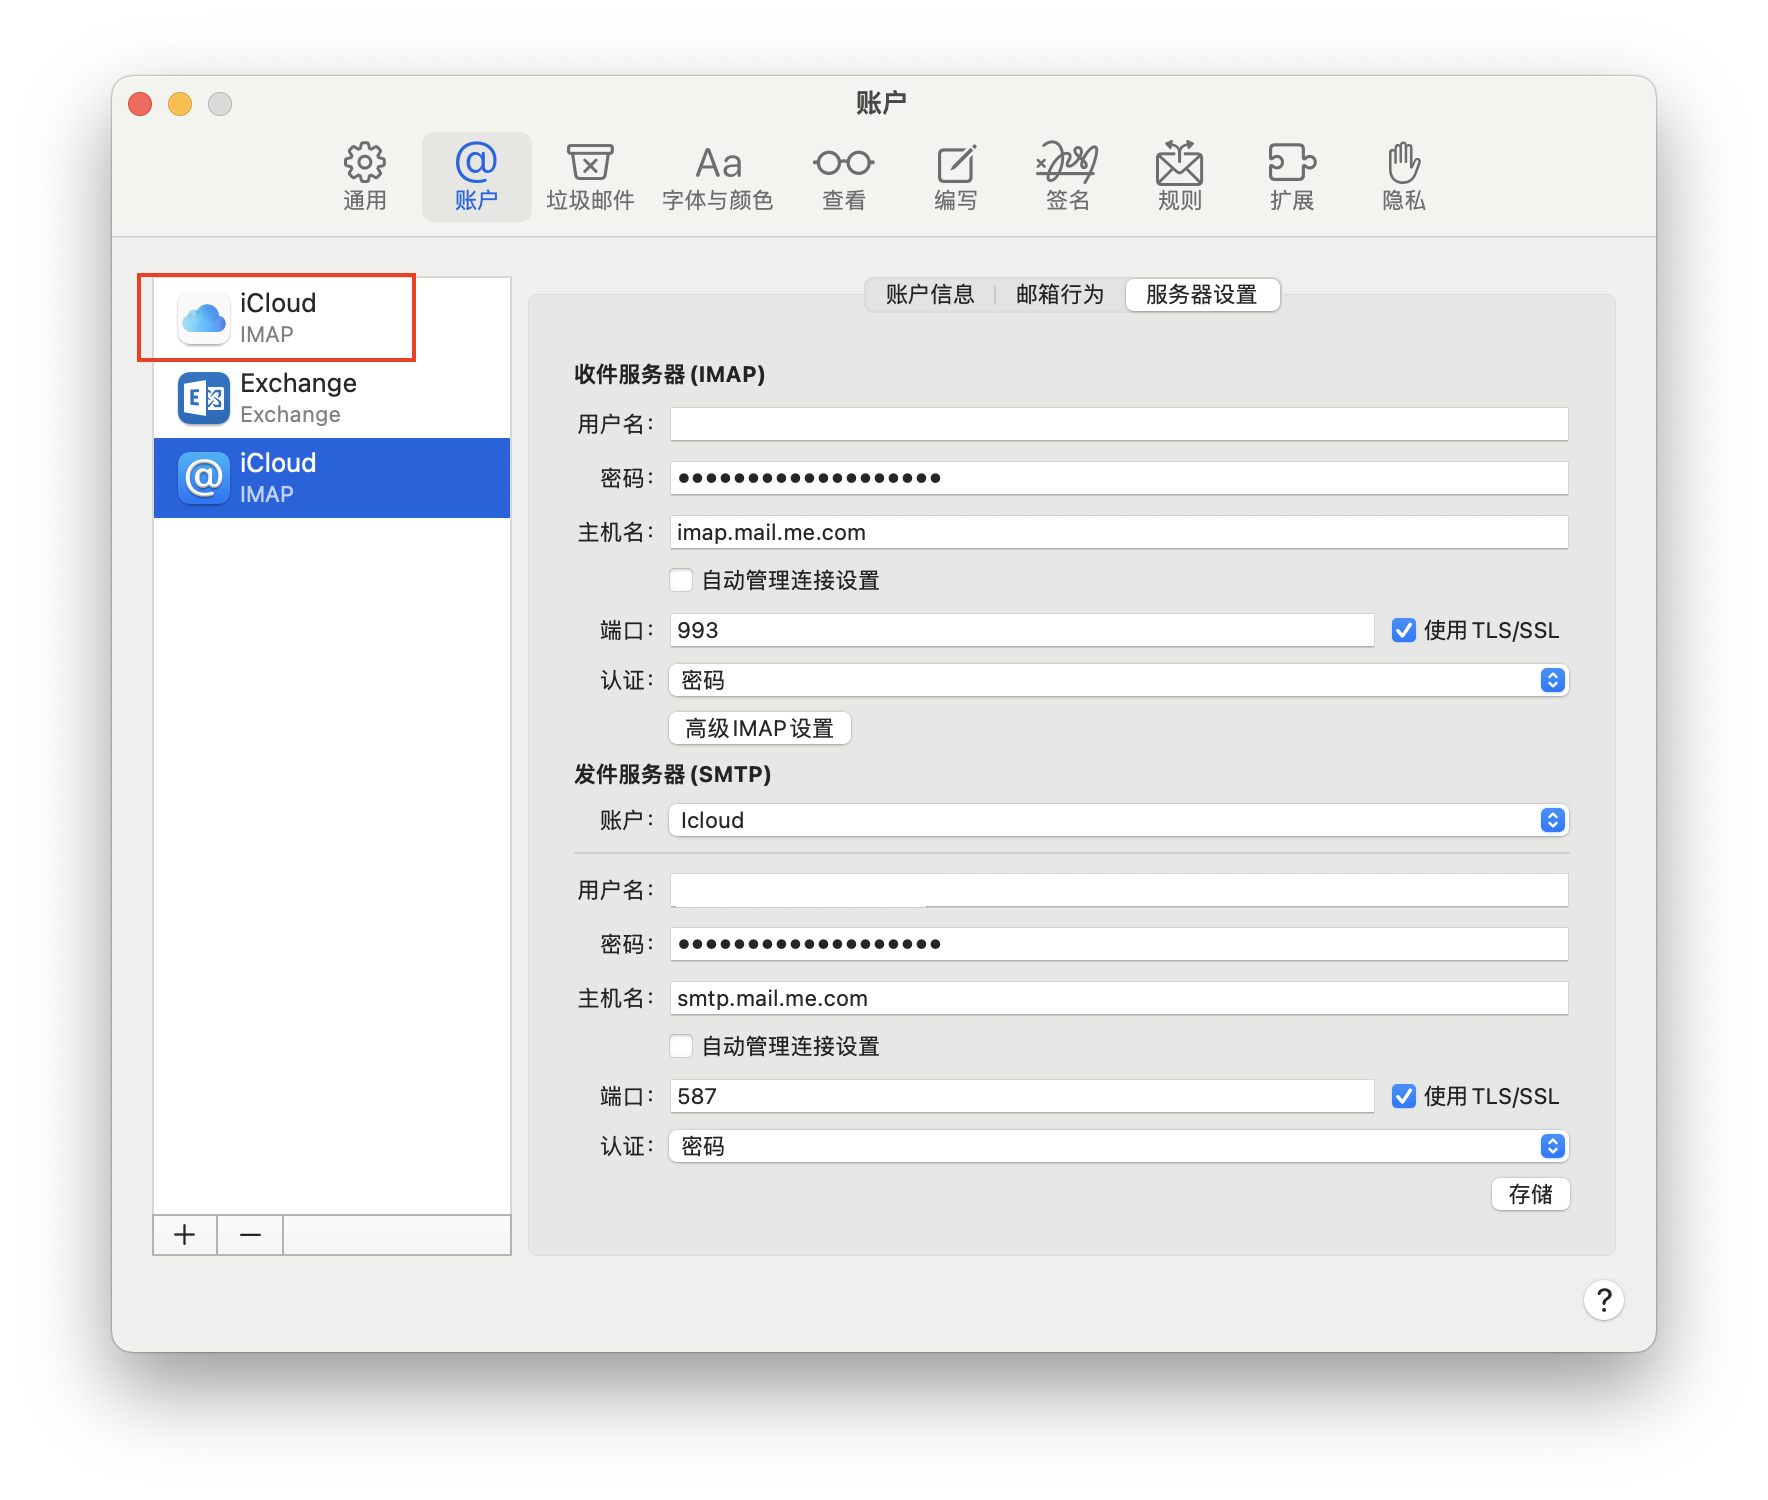This screenshot has width=1768, height=1500.
Task: Open SMTP authentication (认证) dropdown
Action: pos(1118,1146)
